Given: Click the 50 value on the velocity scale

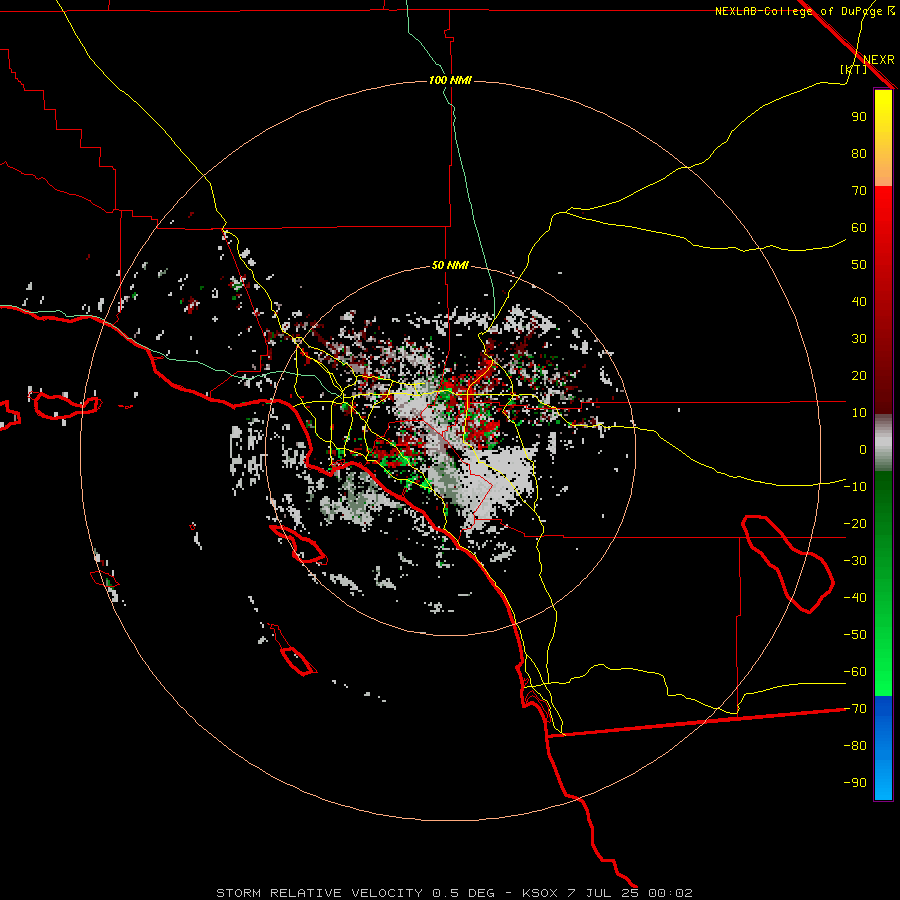Looking at the screenshot, I should pyautogui.click(x=859, y=265).
